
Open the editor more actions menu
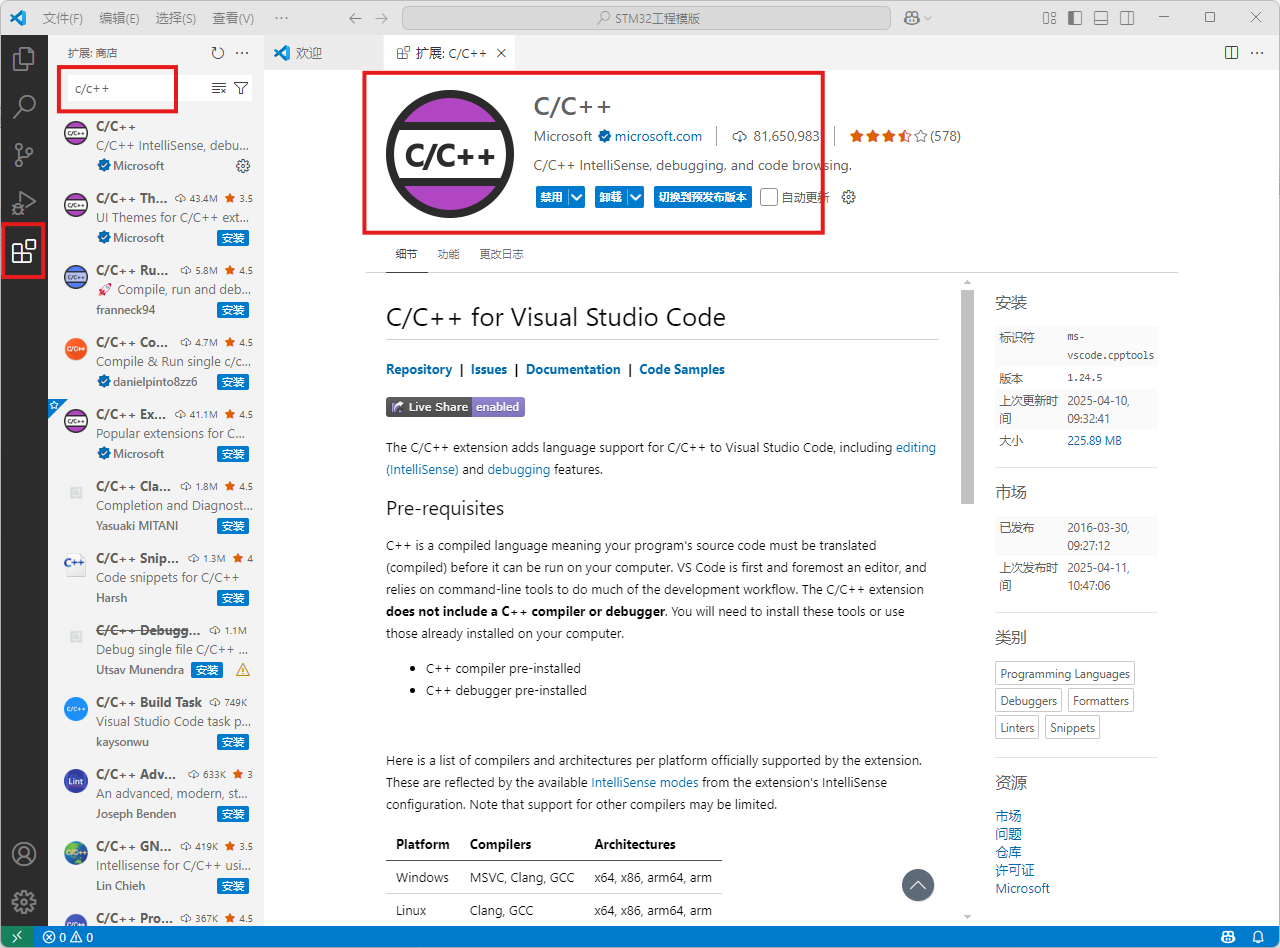click(1257, 53)
